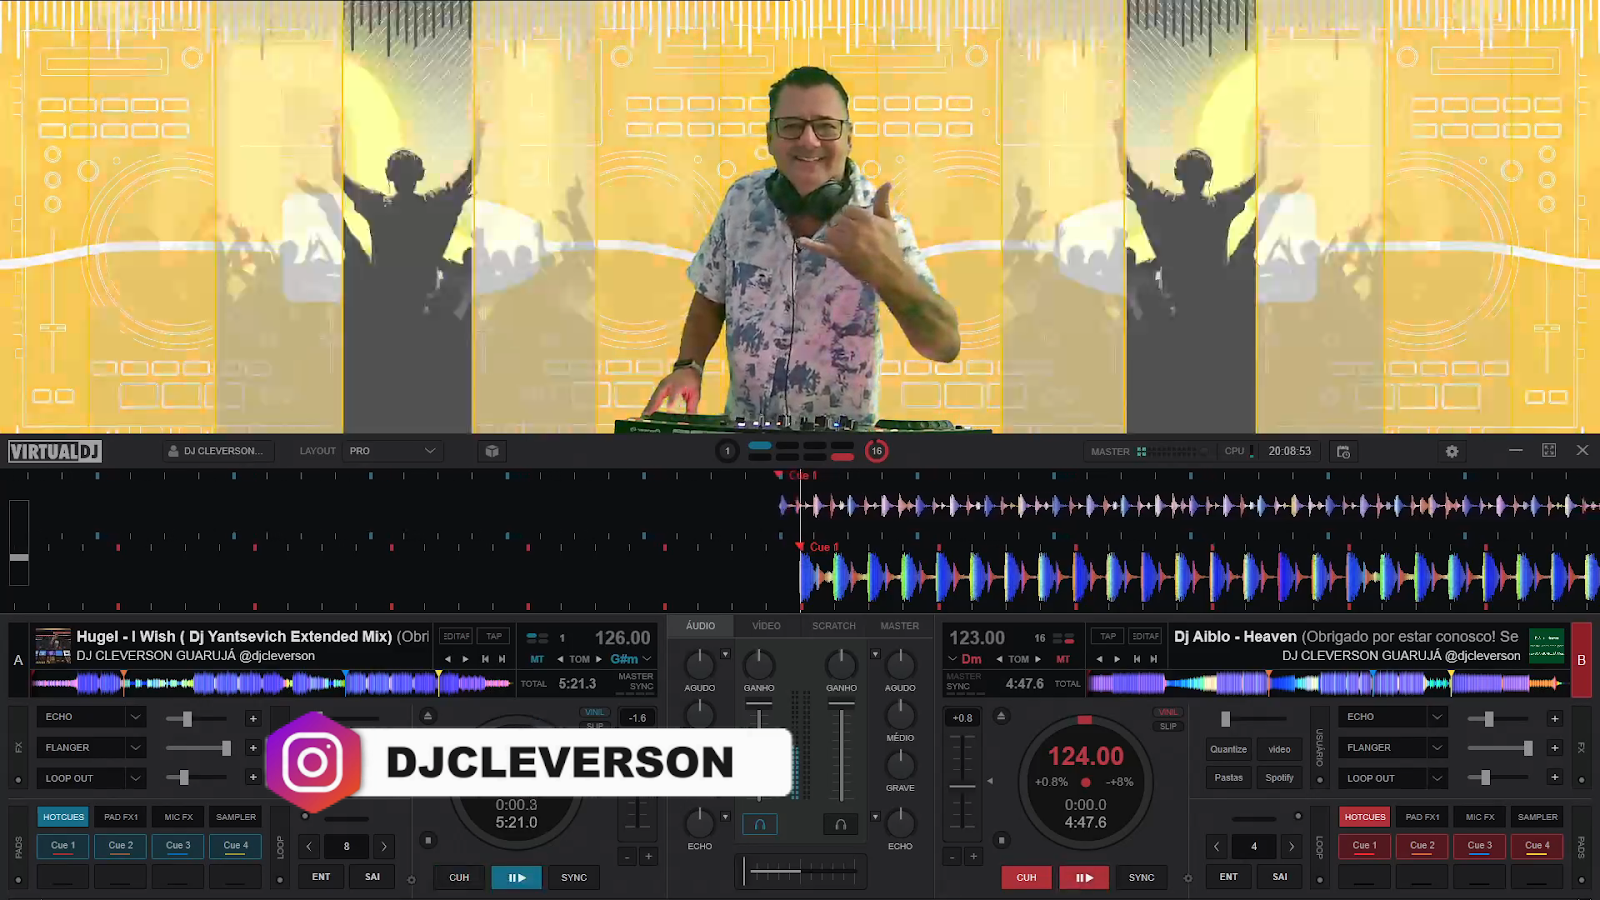
Task: Open the VirtualDJ settings gear
Action: pyautogui.click(x=1452, y=451)
